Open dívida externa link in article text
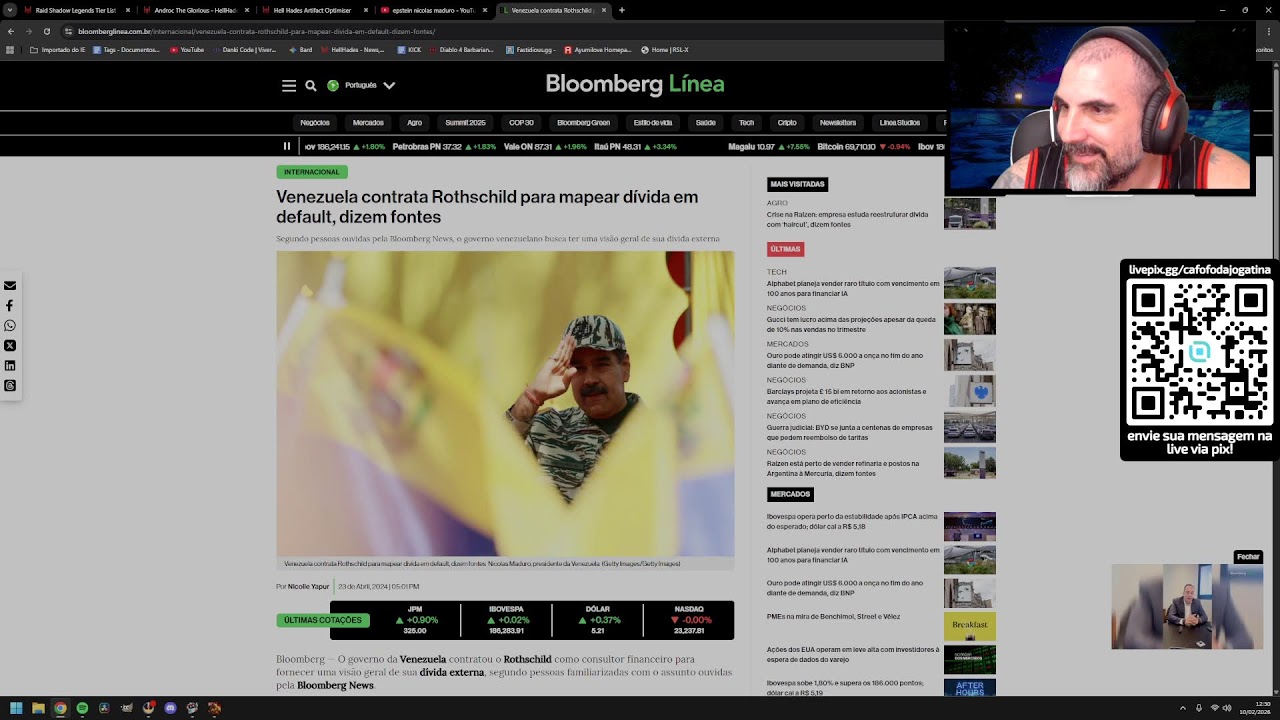Image resolution: width=1280 pixels, height=720 pixels. click(x=452, y=672)
